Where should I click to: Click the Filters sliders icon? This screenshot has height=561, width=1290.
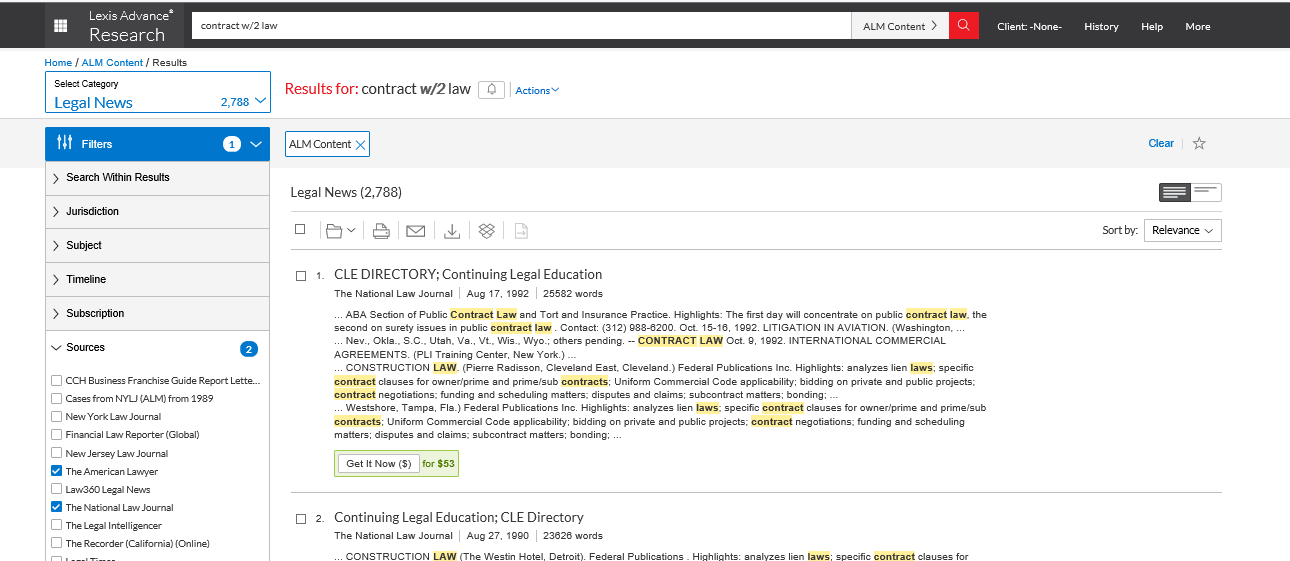point(65,143)
